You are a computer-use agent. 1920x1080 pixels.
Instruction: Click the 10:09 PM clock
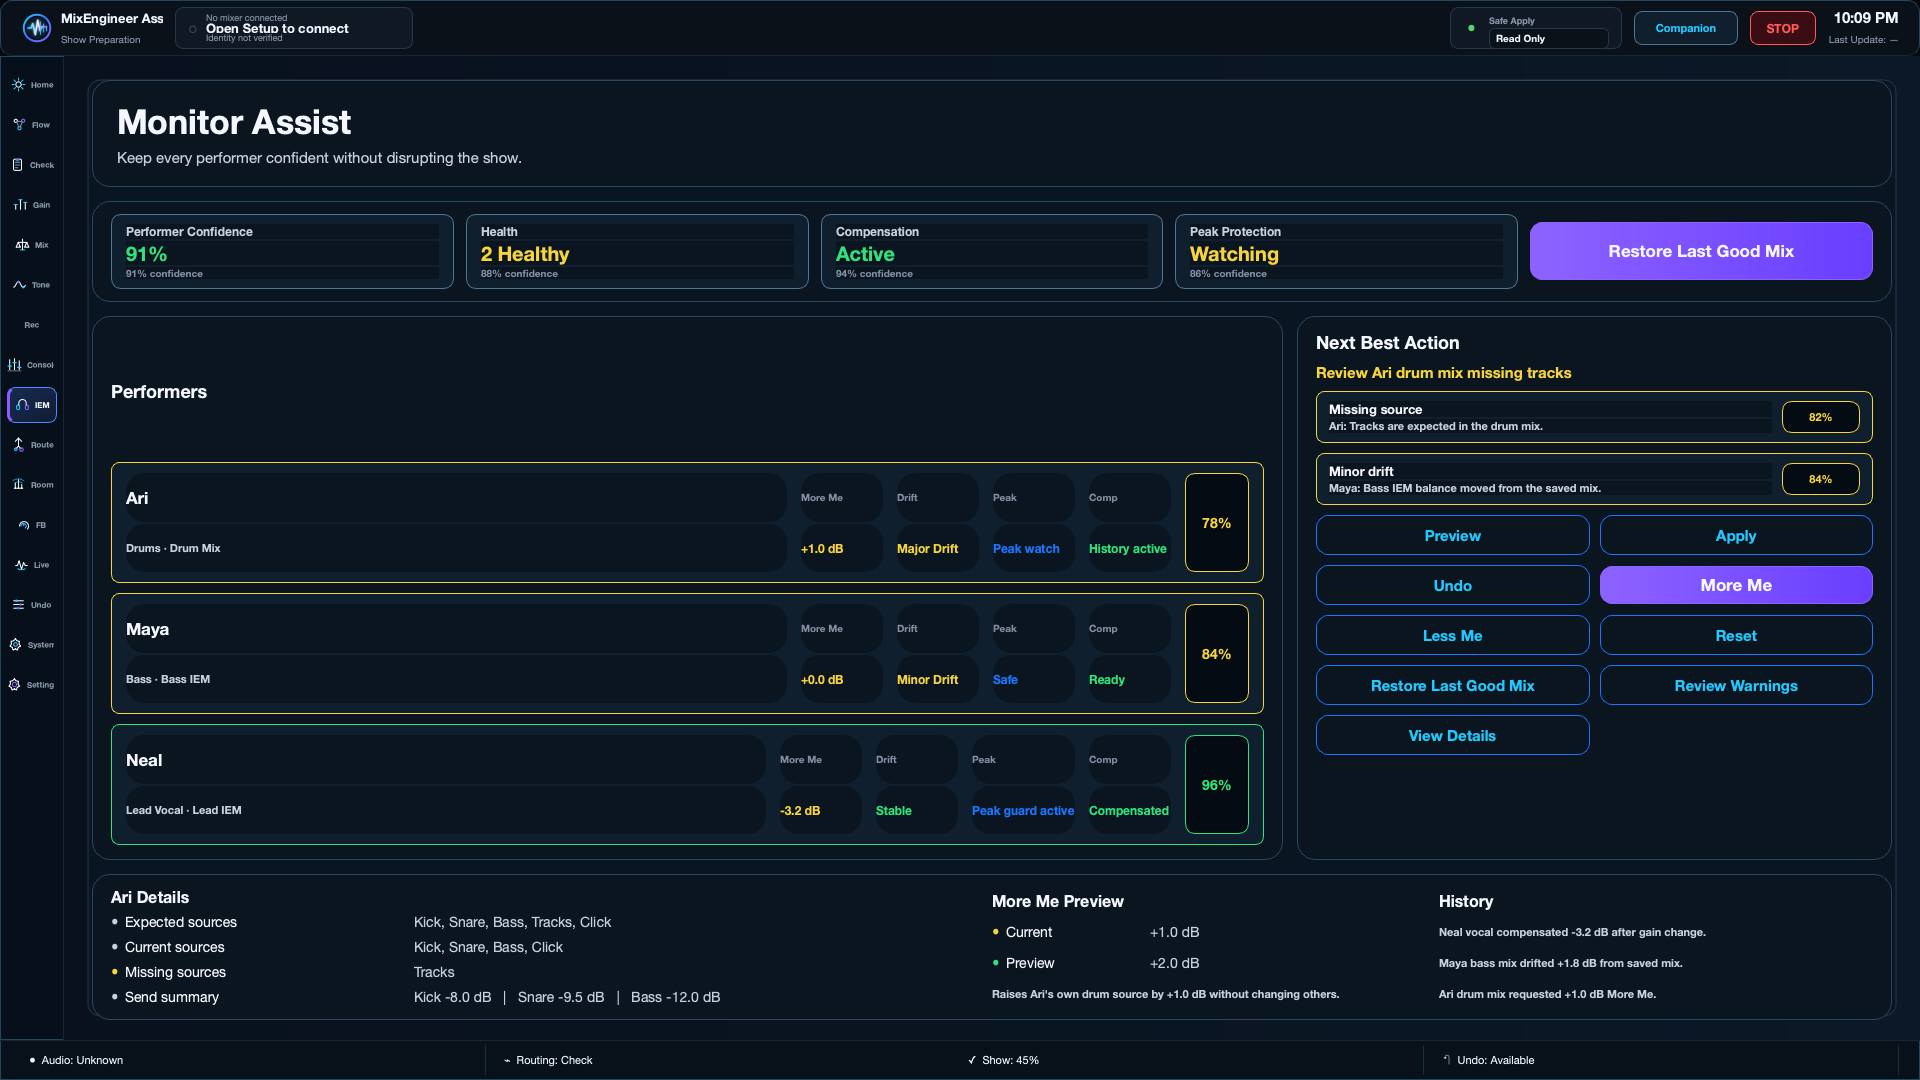(1865, 18)
